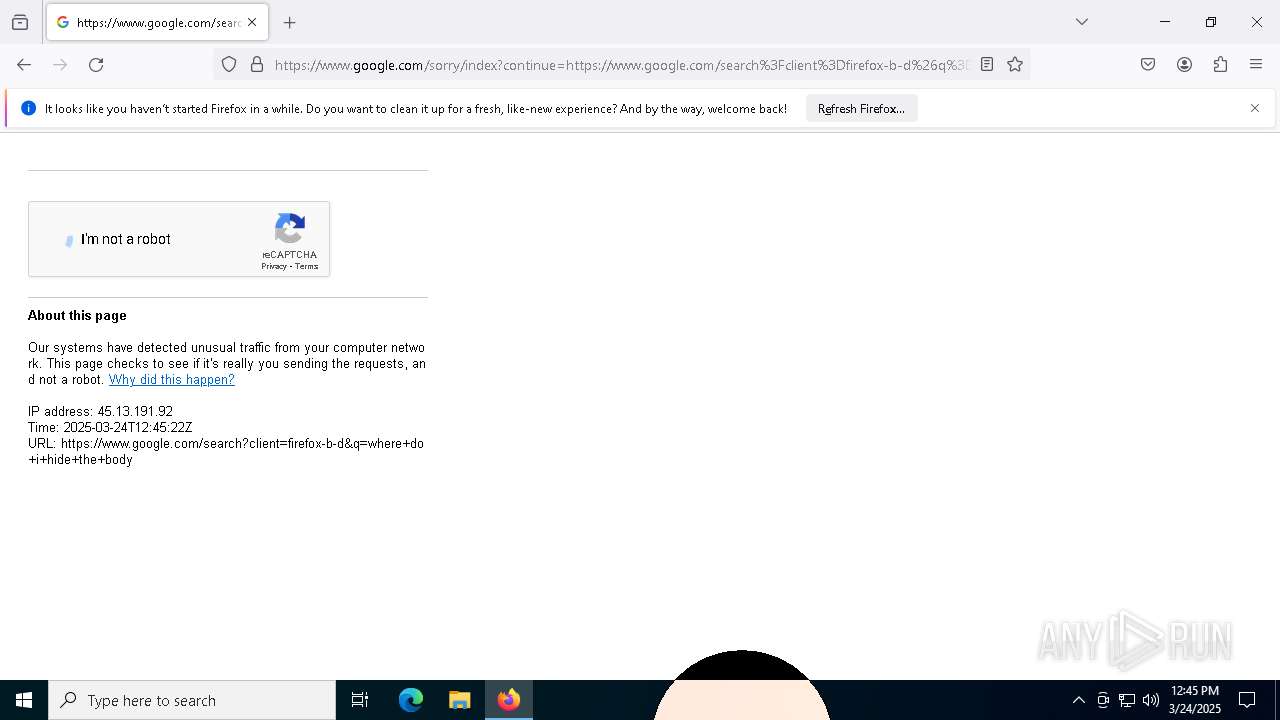Open the taskbar clock and date
This screenshot has width=1280, height=720.
[x=1195, y=700]
